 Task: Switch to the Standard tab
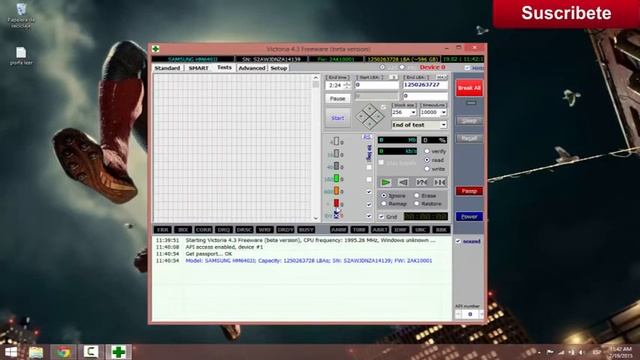pos(167,68)
